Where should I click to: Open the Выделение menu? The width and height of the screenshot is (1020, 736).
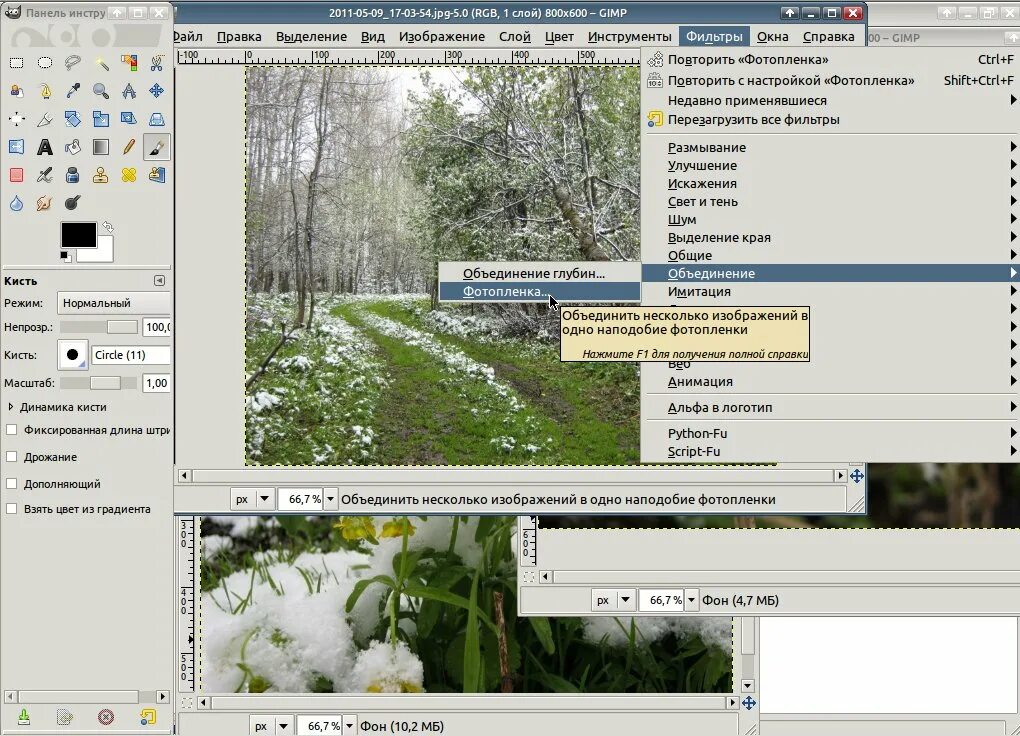(311, 36)
